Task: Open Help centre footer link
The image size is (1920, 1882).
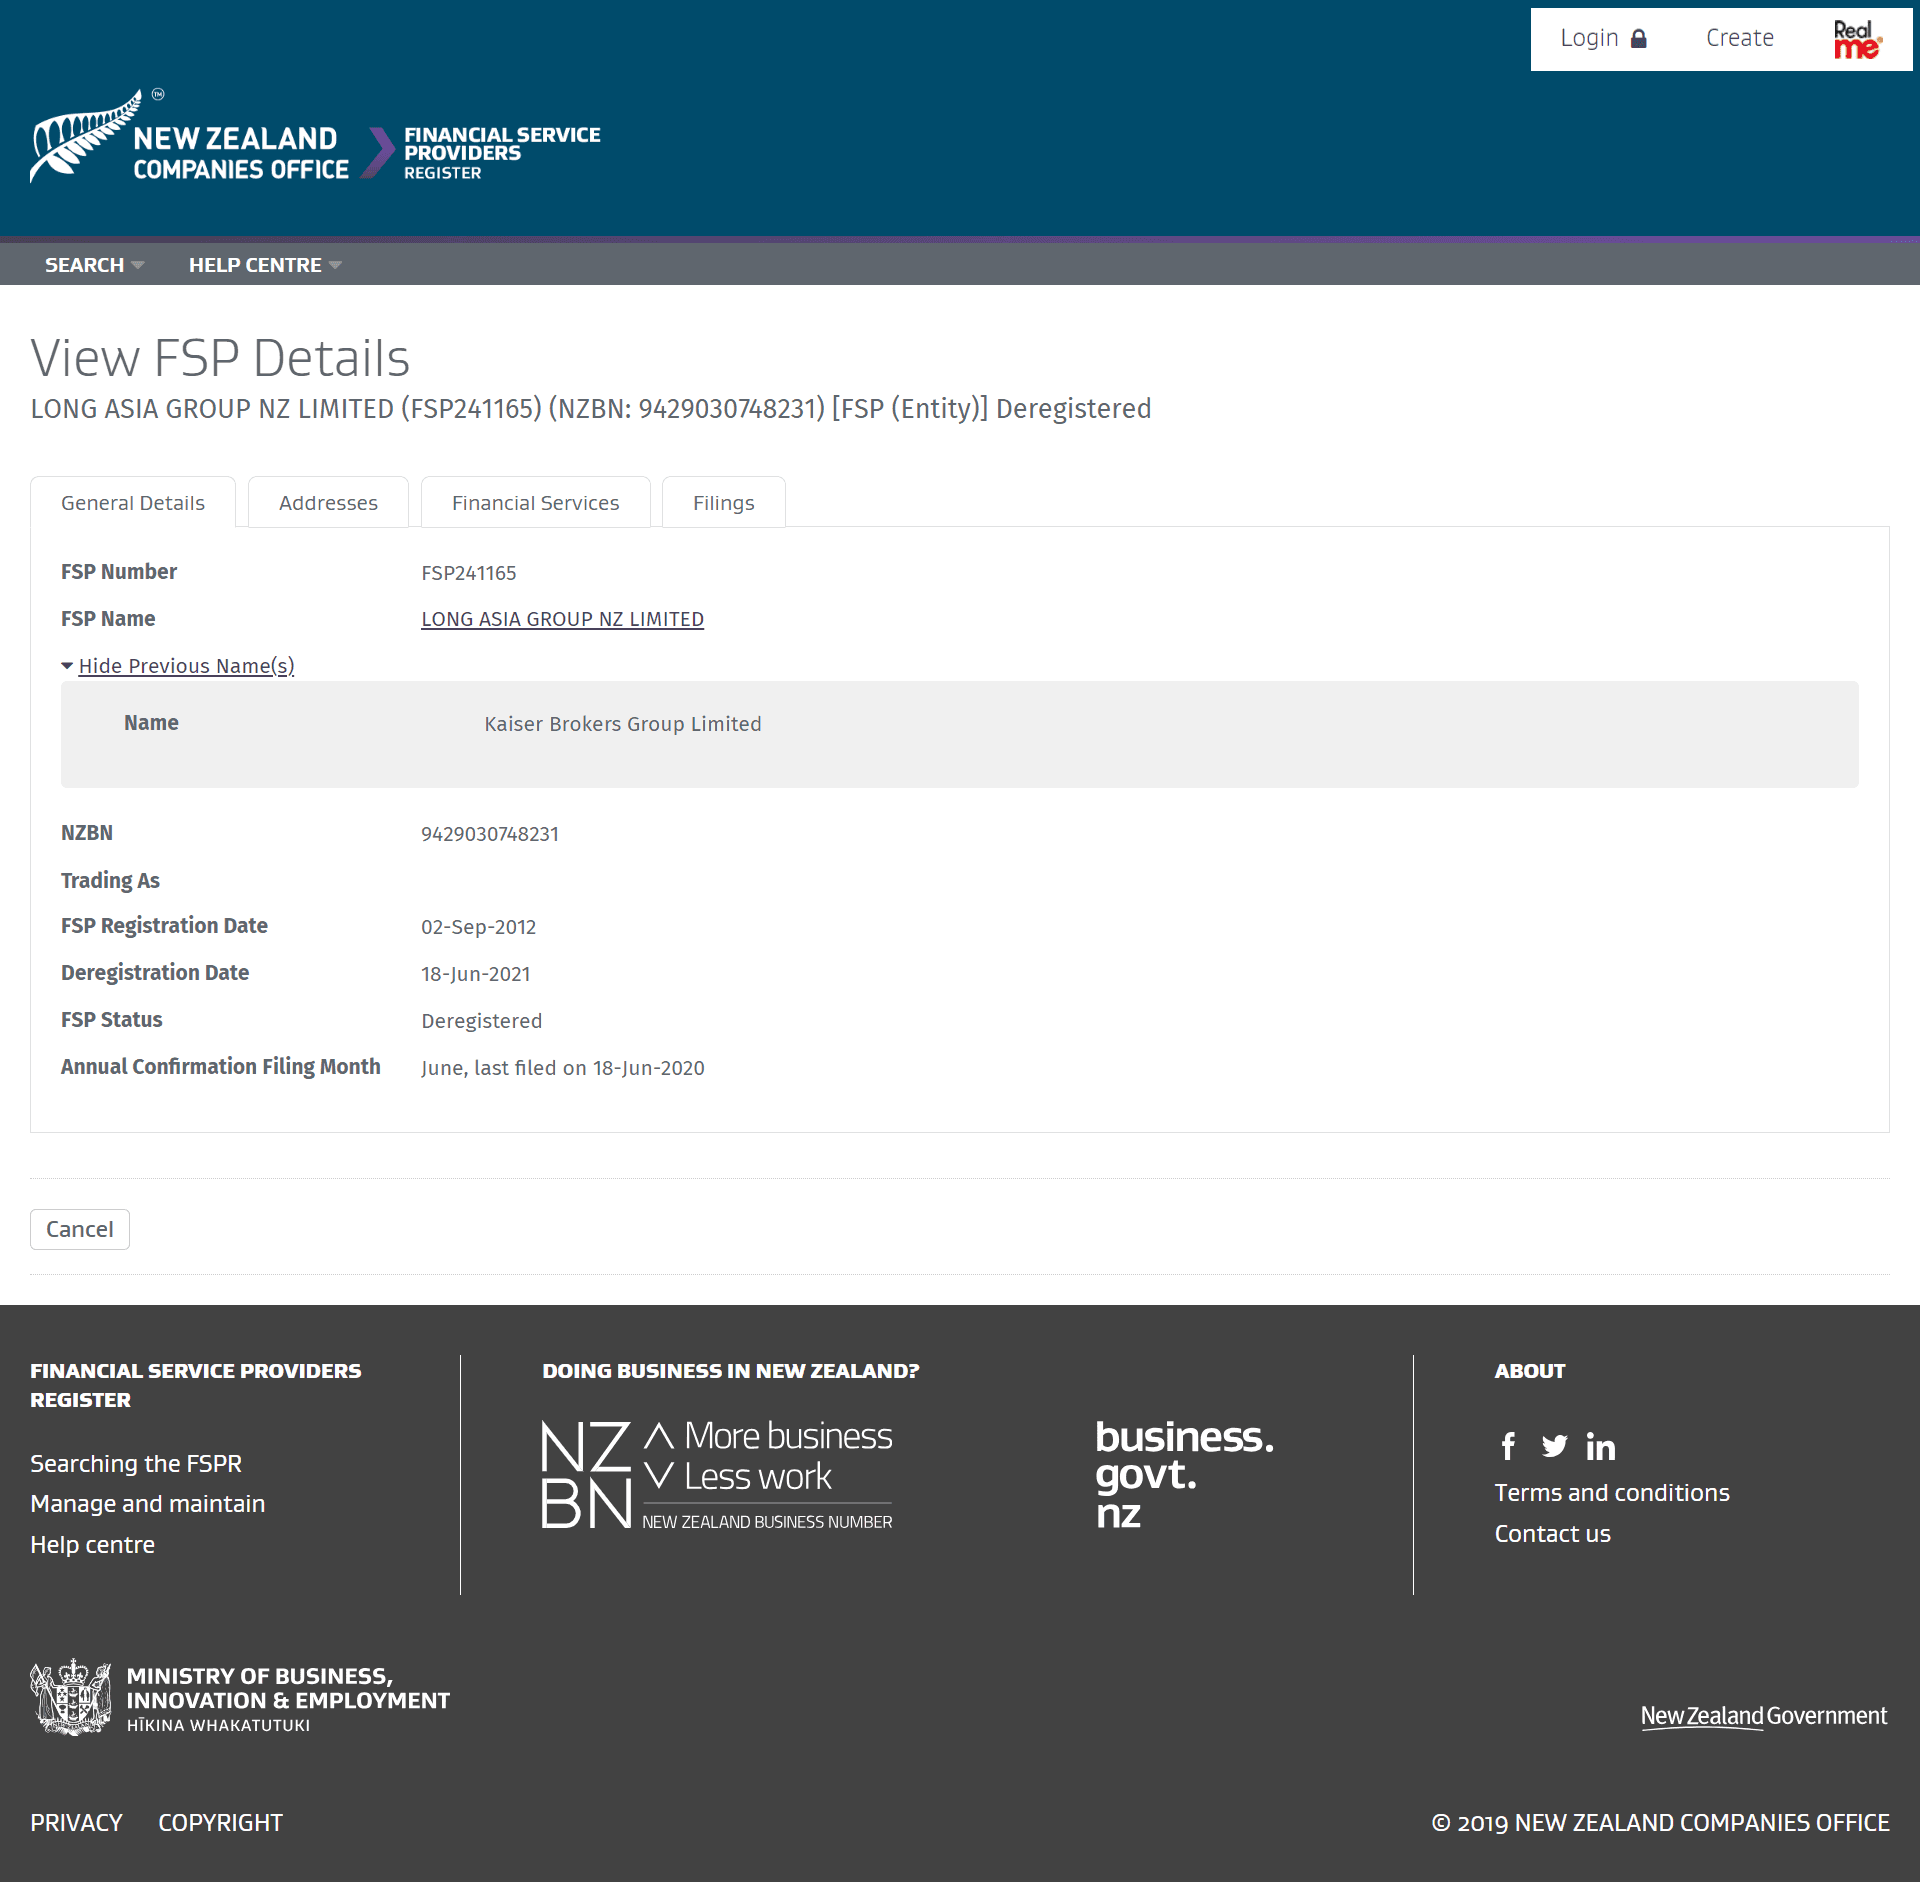Action: tap(93, 1545)
